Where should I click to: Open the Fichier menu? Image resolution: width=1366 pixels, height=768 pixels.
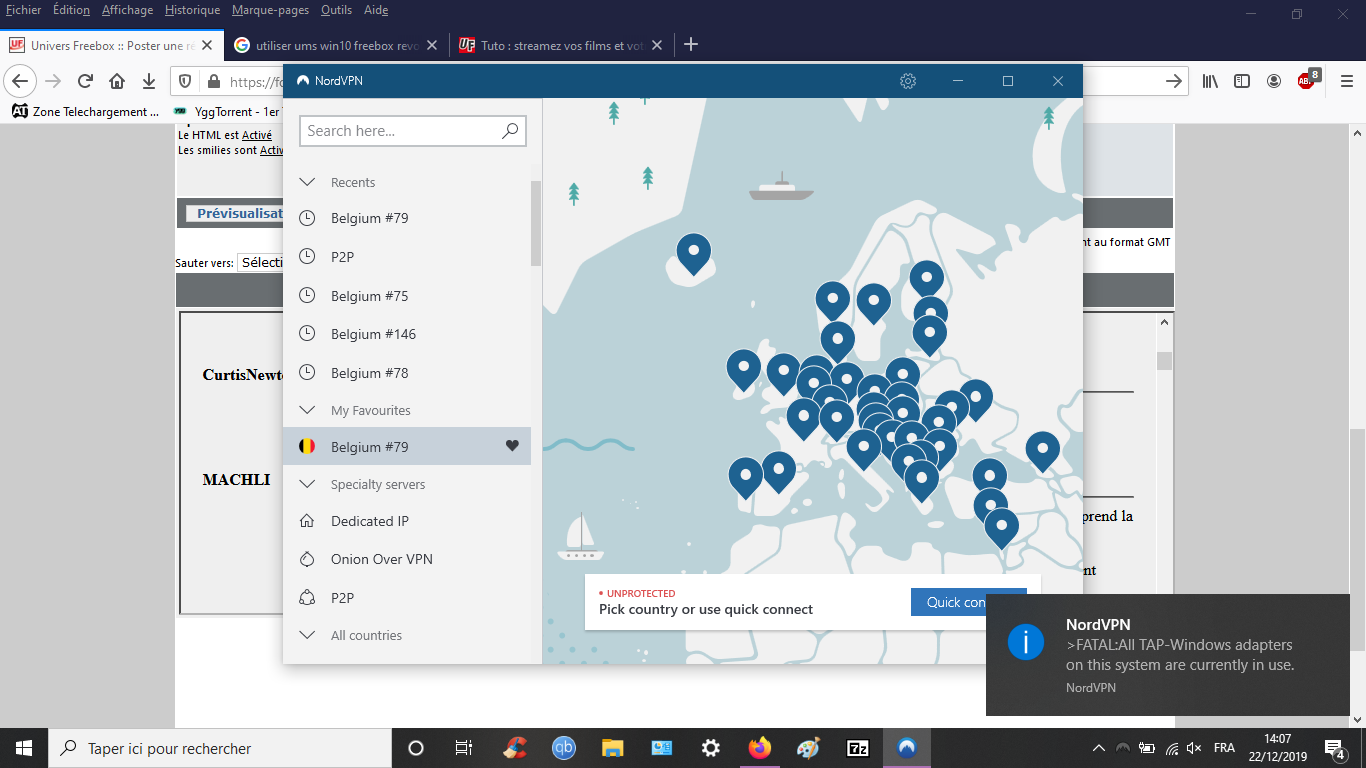pyautogui.click(x=23, y=10)
